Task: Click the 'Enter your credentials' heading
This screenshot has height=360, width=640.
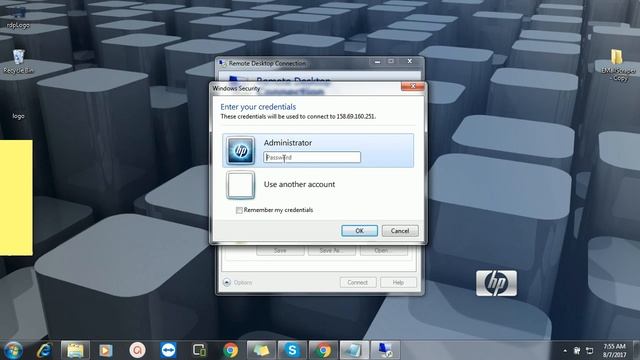Action: (x=258, y=107)
